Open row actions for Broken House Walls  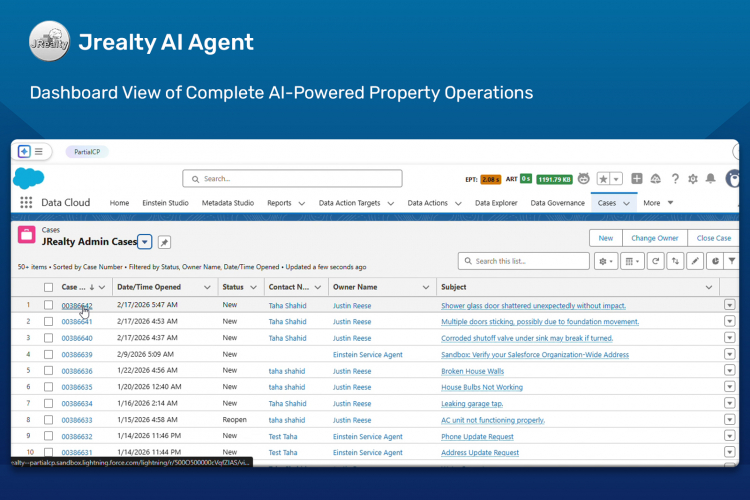[729, 370]
